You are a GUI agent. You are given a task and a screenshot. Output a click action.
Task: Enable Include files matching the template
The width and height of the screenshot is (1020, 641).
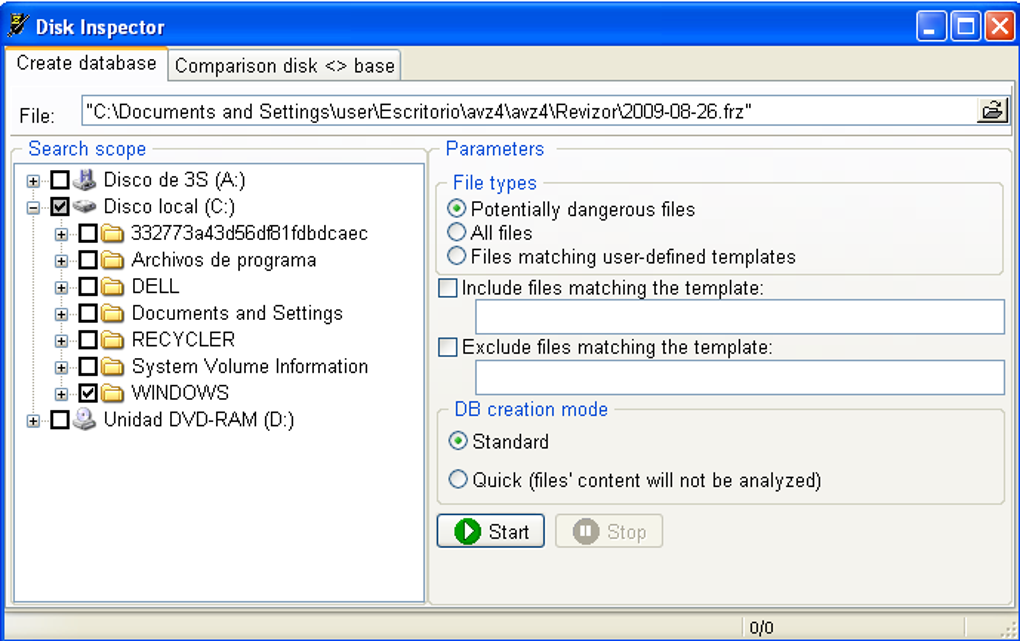448,288
